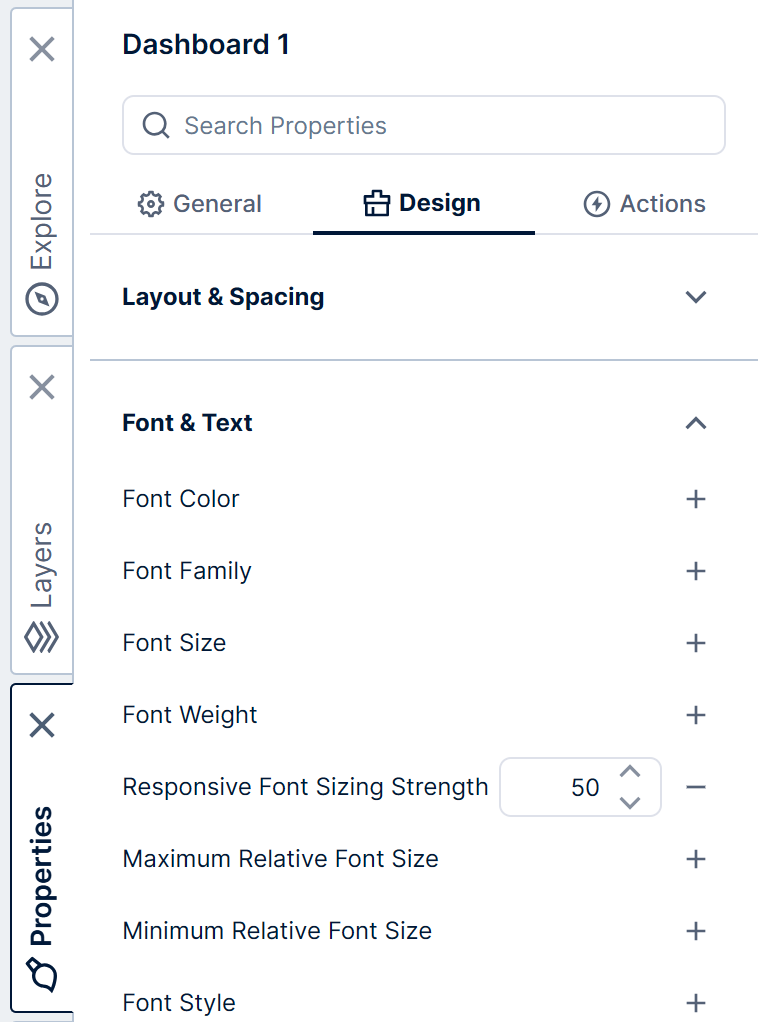Add a Maximum Relative Font Size property
This screenshot has height=1022, width=773.
point(696,859)
